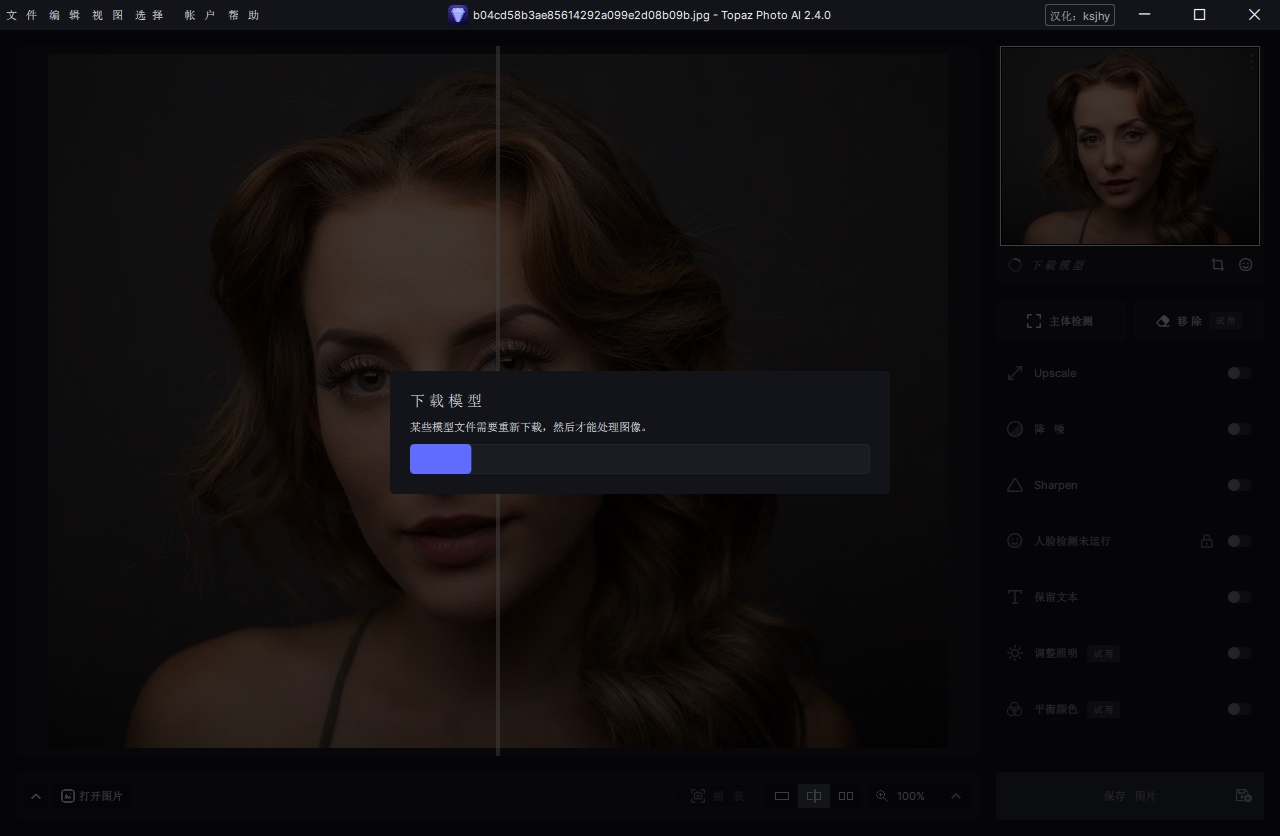
Task: Click the before/after split divider line
Action: [498, 400]
